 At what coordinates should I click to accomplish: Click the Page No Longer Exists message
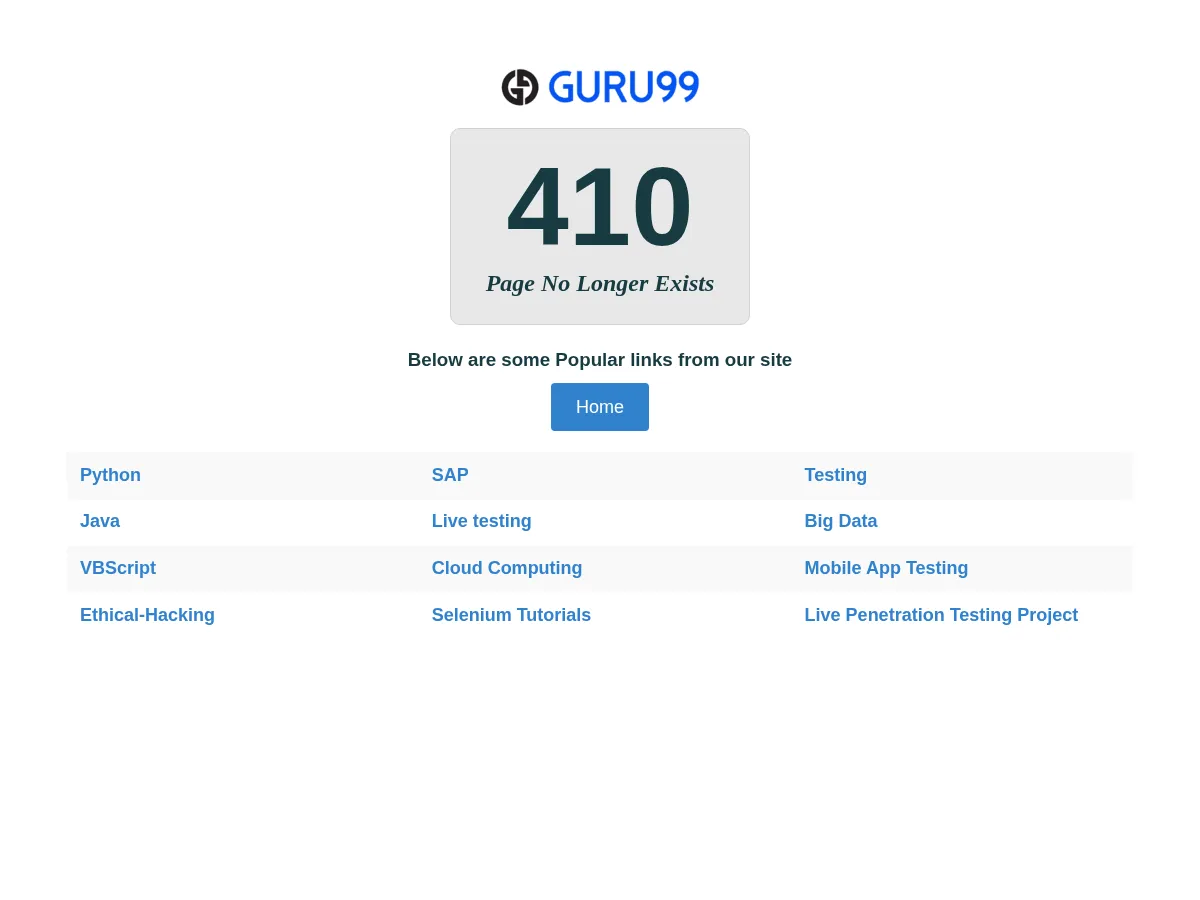click(x=599, y=283)
